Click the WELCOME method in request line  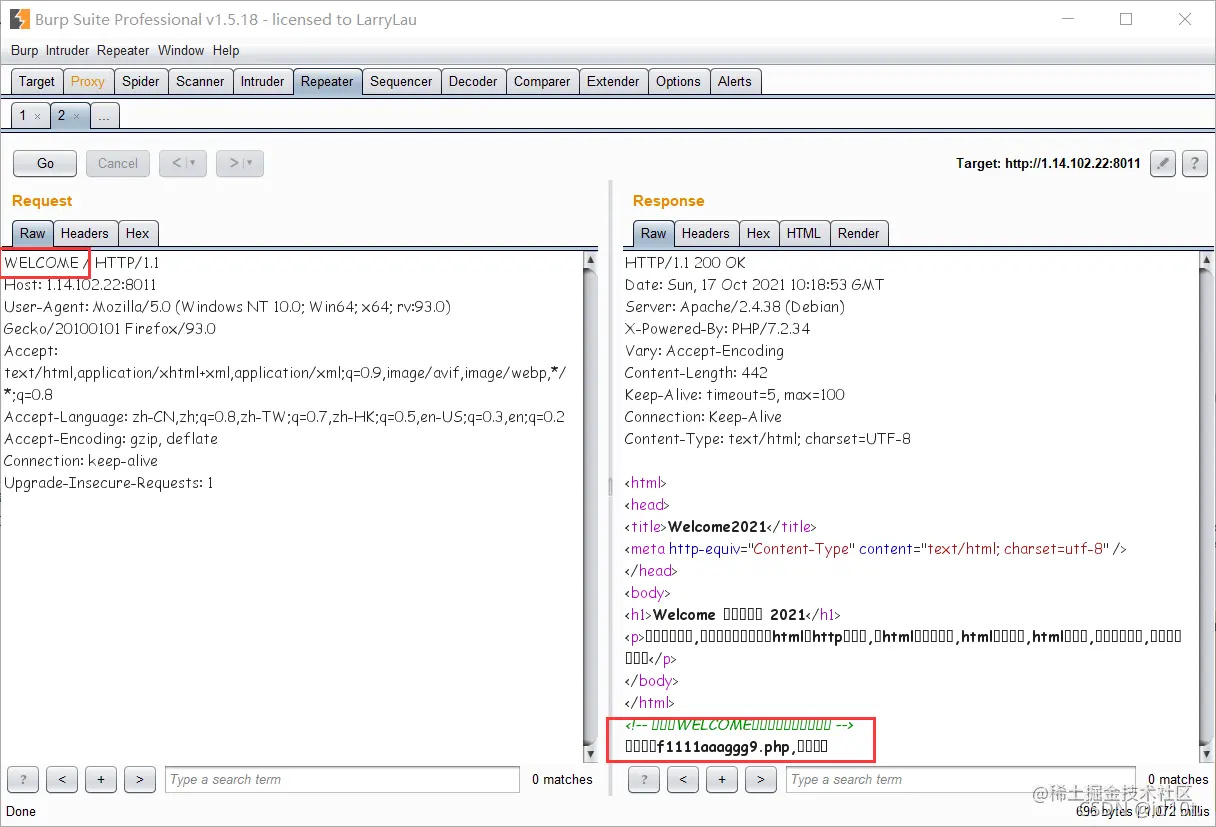point(41,263)
